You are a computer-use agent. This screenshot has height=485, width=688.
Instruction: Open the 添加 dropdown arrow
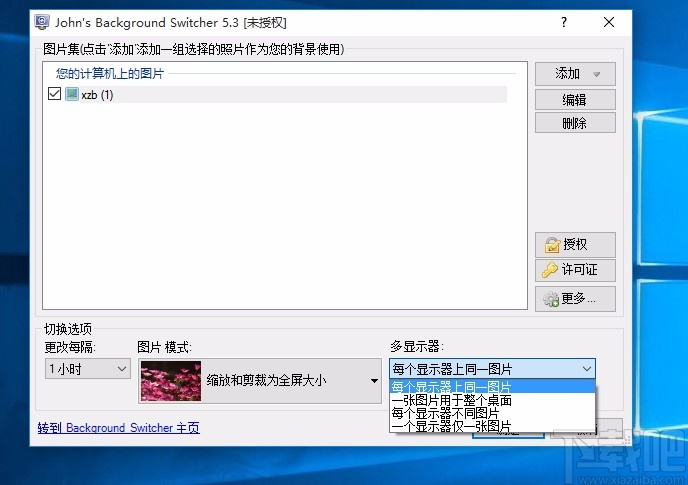tap(596, 74)
